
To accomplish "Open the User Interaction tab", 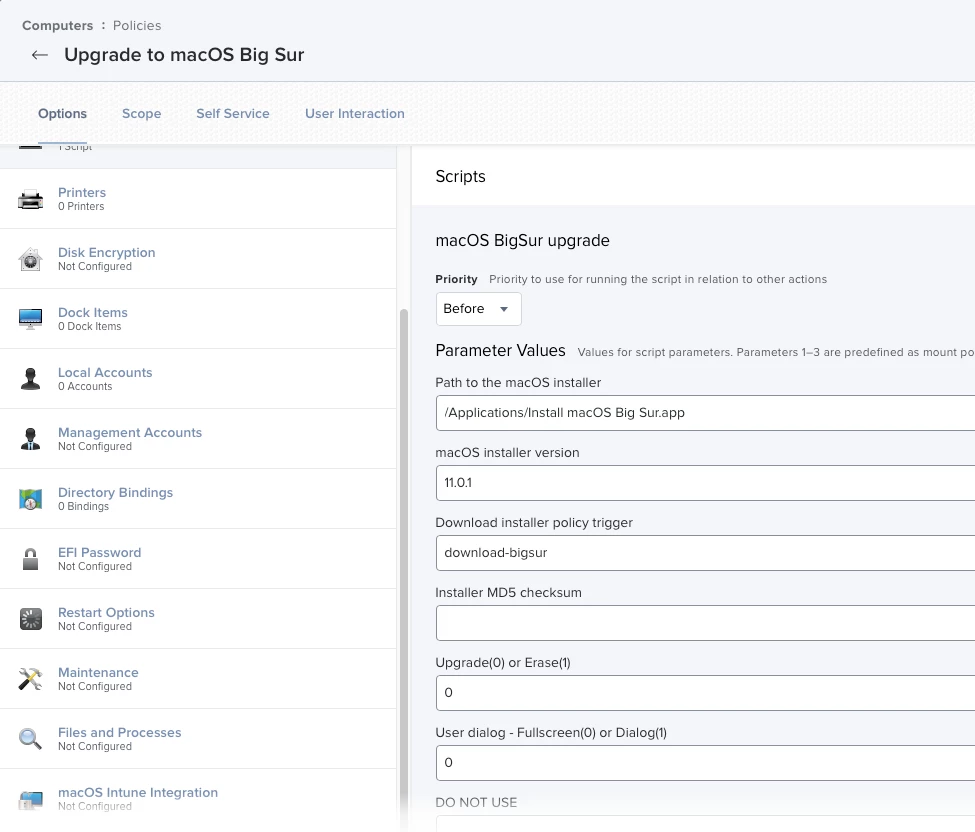I will 354,114.
